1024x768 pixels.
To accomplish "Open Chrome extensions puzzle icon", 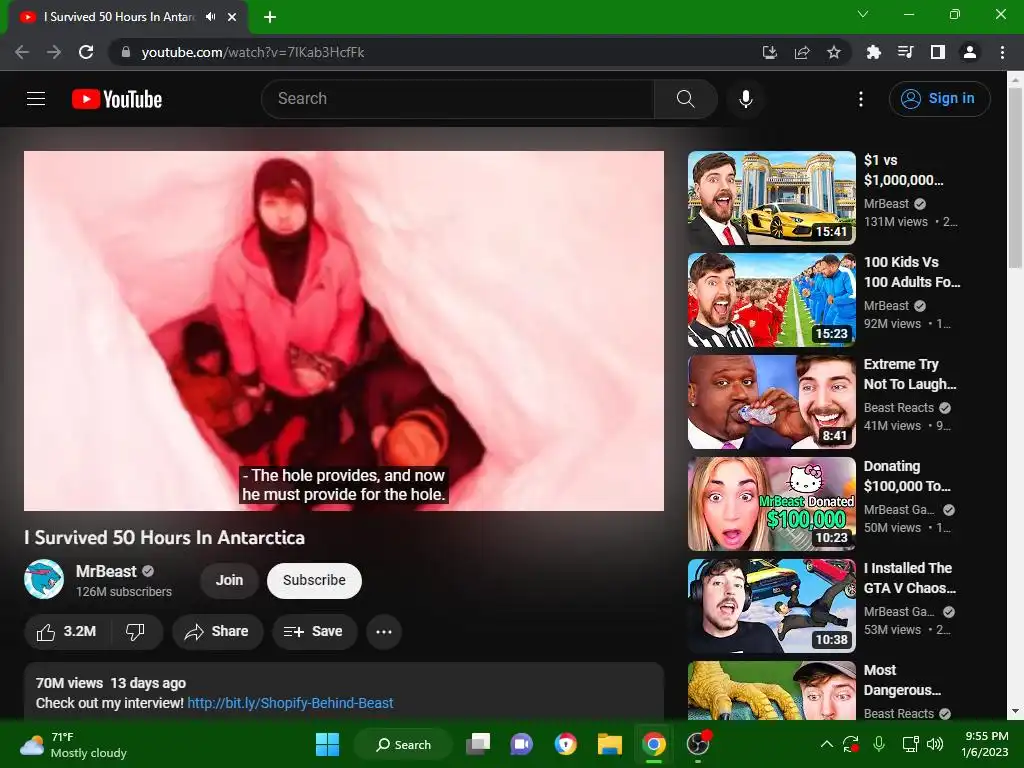I will click(873, 52).
